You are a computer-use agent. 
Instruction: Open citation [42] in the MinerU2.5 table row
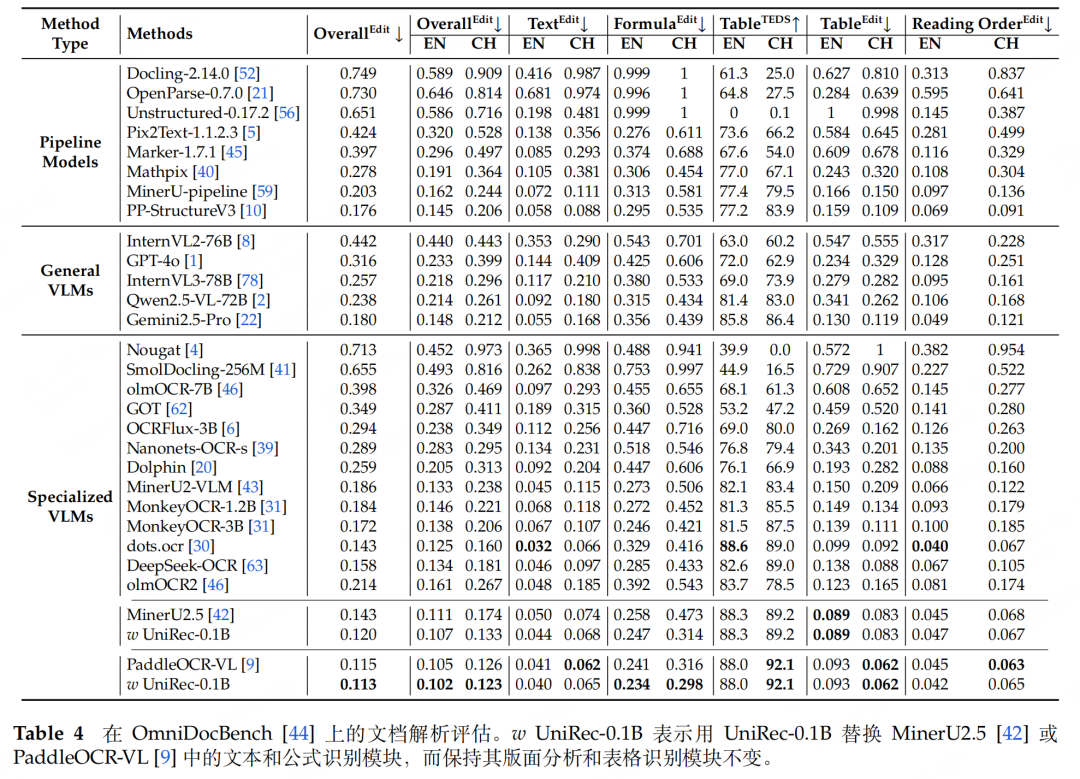221,614
